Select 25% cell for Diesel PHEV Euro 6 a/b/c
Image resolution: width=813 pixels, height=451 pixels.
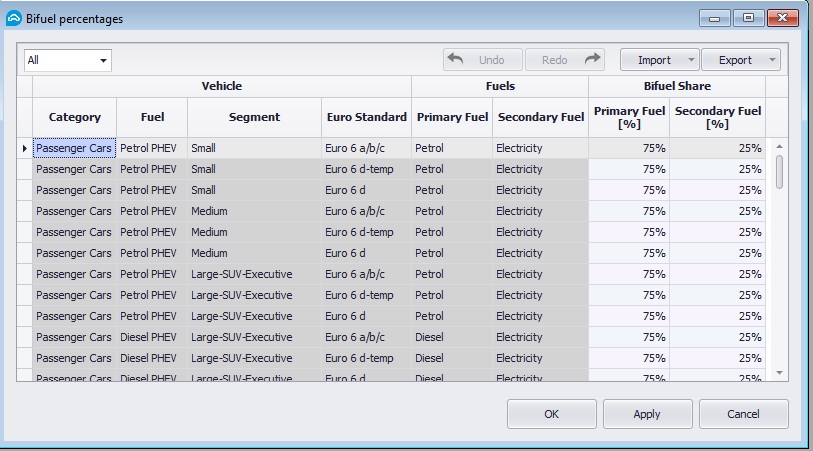coord(718,337)
